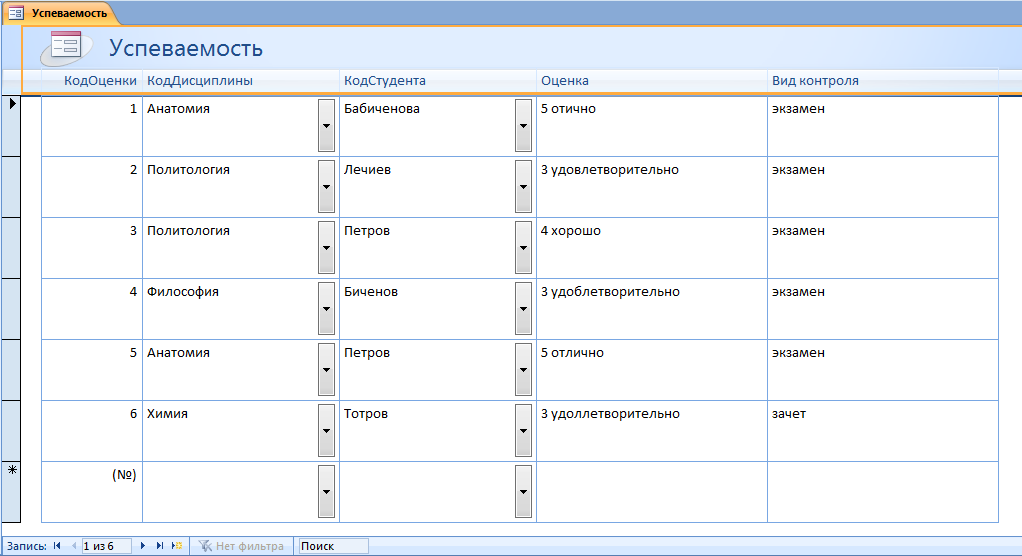Open student dropdown for Биченов
This screenshot has width=1022, height=556.
(x=523, y=309)
